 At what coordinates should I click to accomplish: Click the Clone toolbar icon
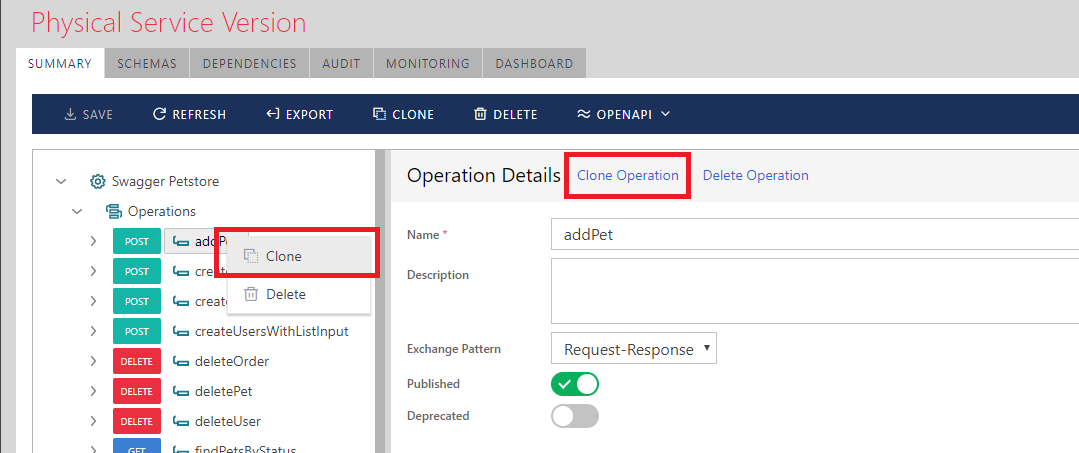point(379,115)
